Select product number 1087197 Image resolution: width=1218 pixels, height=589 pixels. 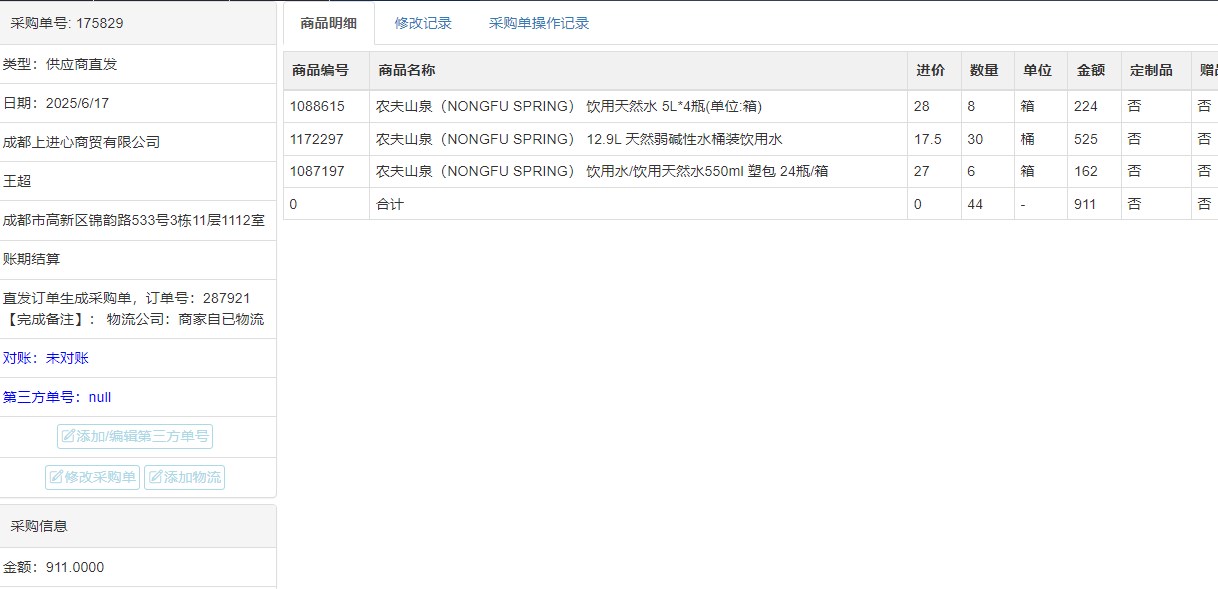coord(317,171)
